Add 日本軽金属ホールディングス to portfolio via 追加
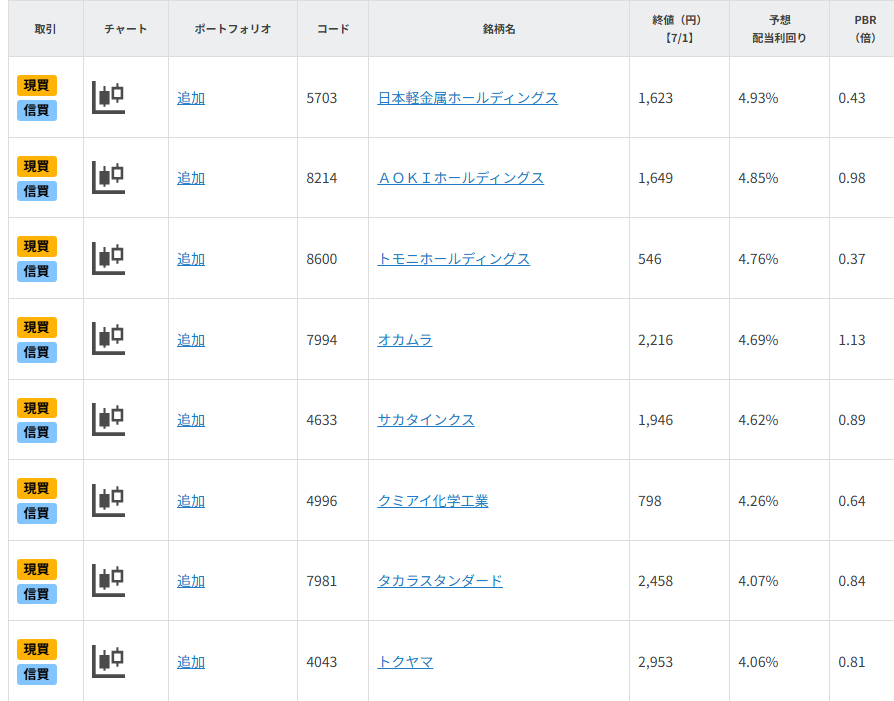 click(191, 98)
